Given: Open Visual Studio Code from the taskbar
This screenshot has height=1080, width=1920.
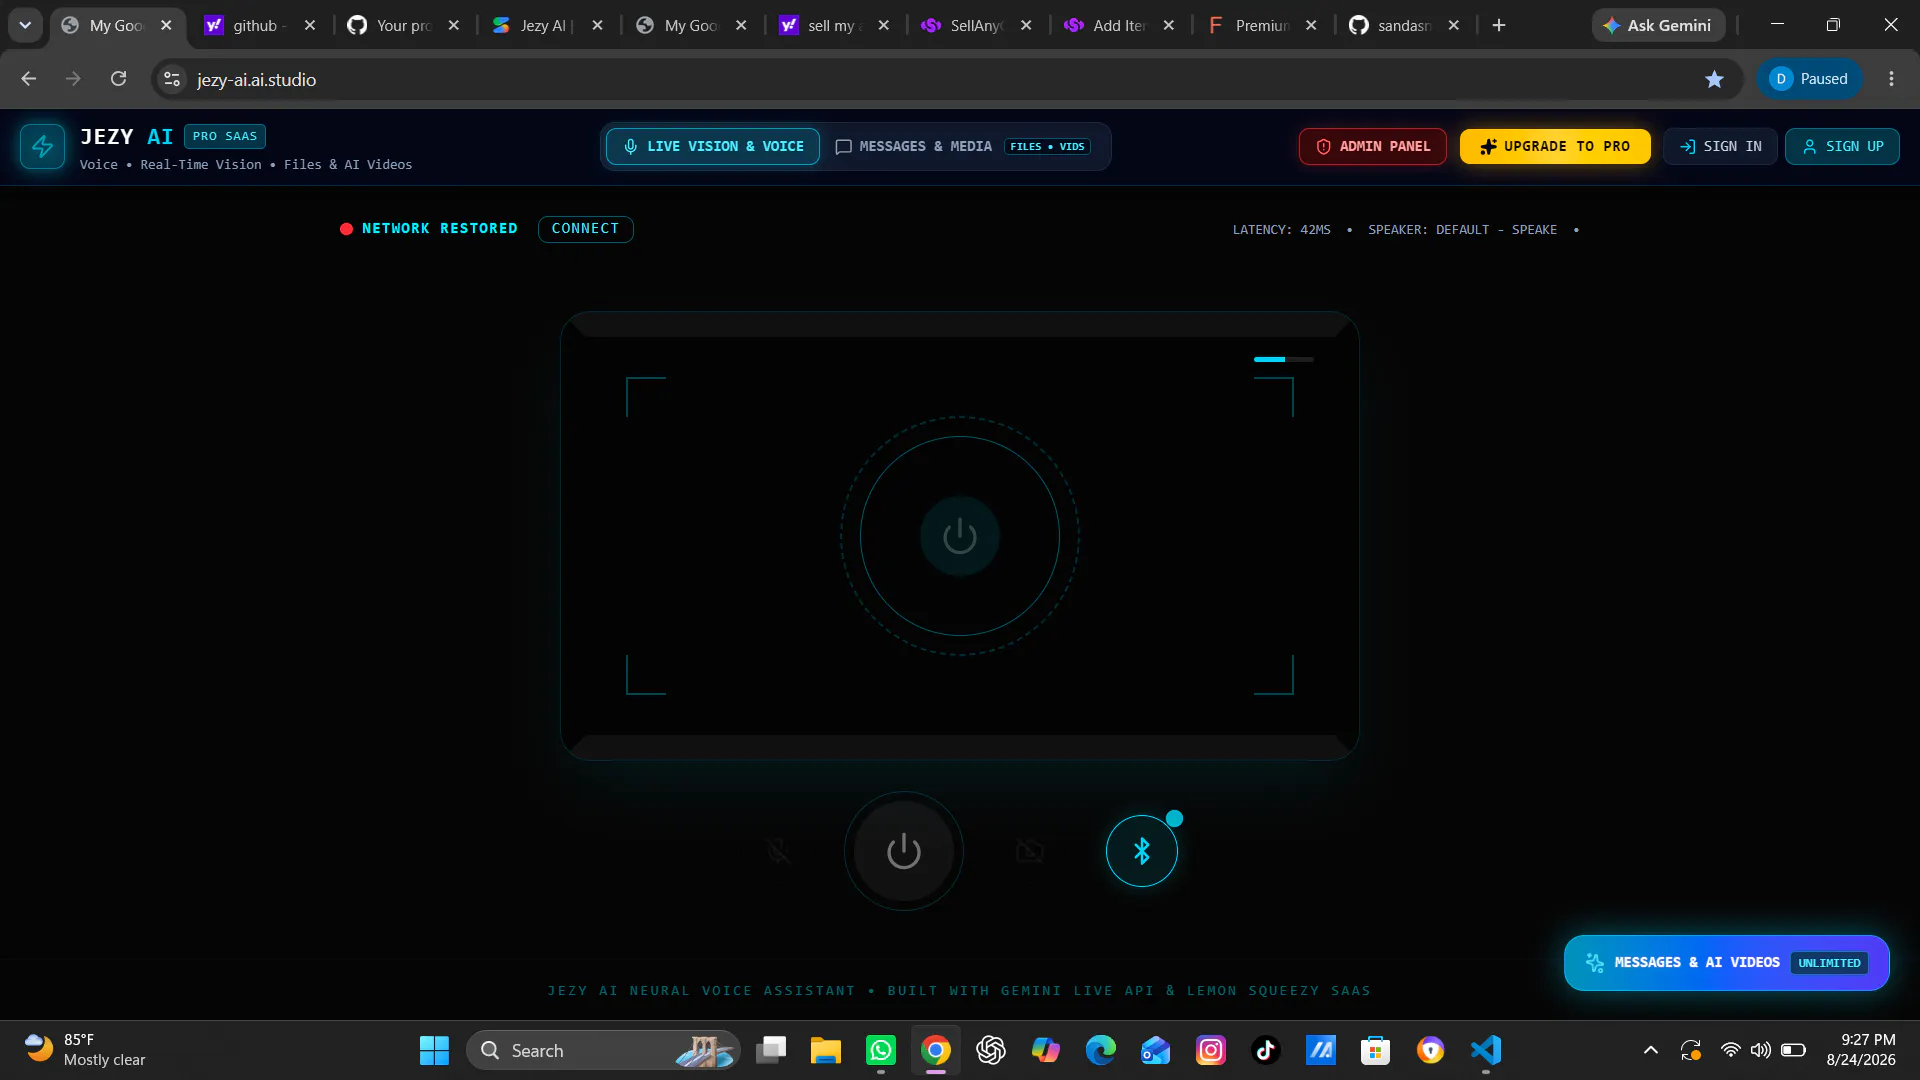Looking at the screenshot, I should 1486,1050.
